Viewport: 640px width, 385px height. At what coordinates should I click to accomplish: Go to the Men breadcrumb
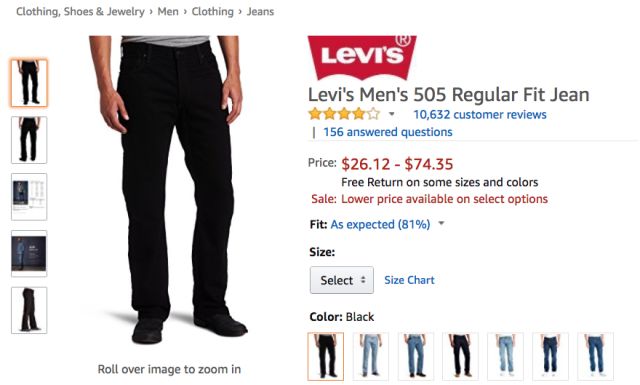(168, 11)
